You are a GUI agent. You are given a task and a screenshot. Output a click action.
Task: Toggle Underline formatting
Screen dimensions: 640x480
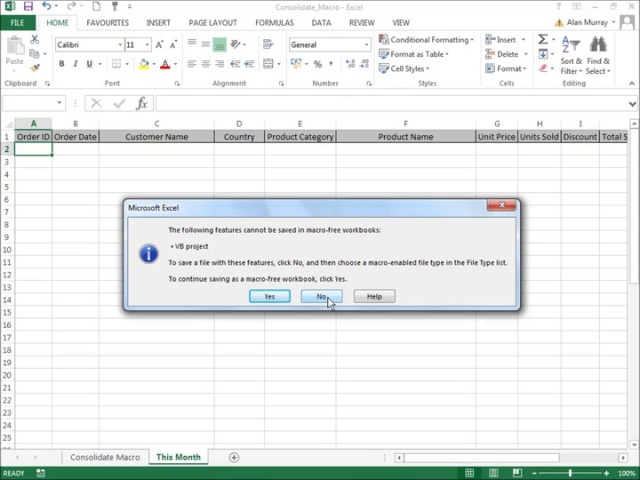[x=89, y=64]
